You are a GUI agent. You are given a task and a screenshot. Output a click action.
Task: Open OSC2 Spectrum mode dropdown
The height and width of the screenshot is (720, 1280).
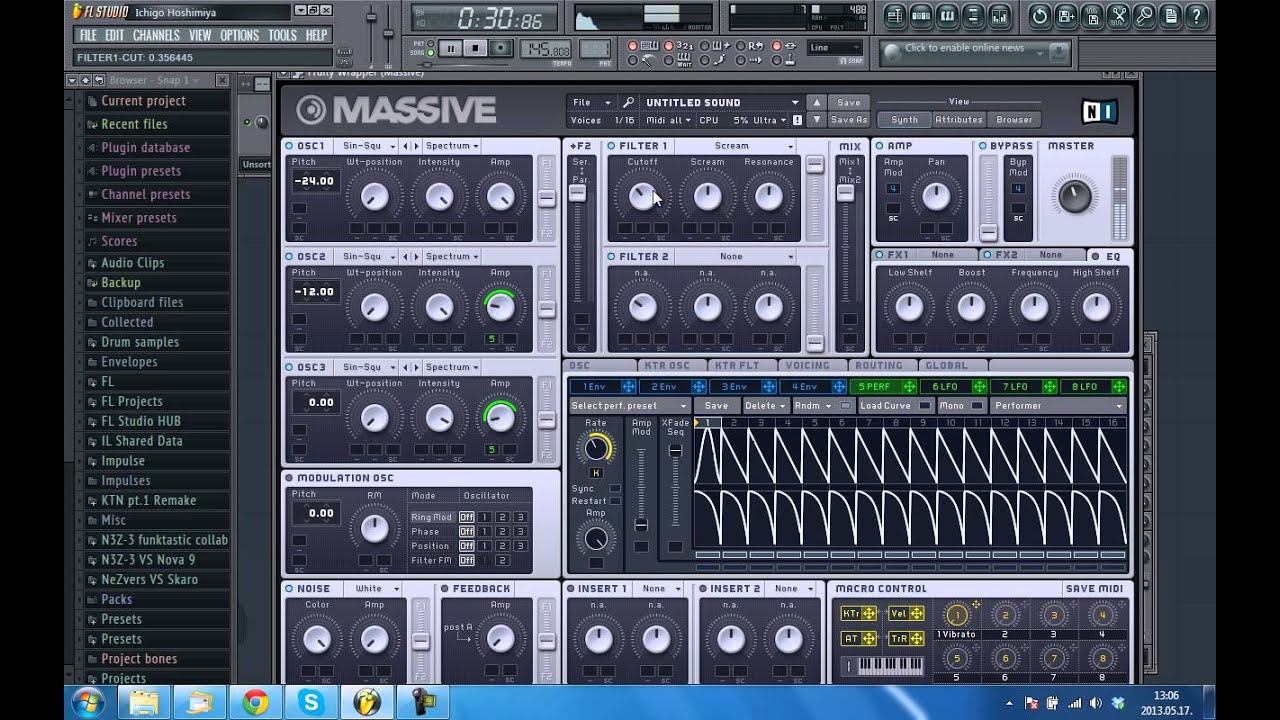(452, 257)
